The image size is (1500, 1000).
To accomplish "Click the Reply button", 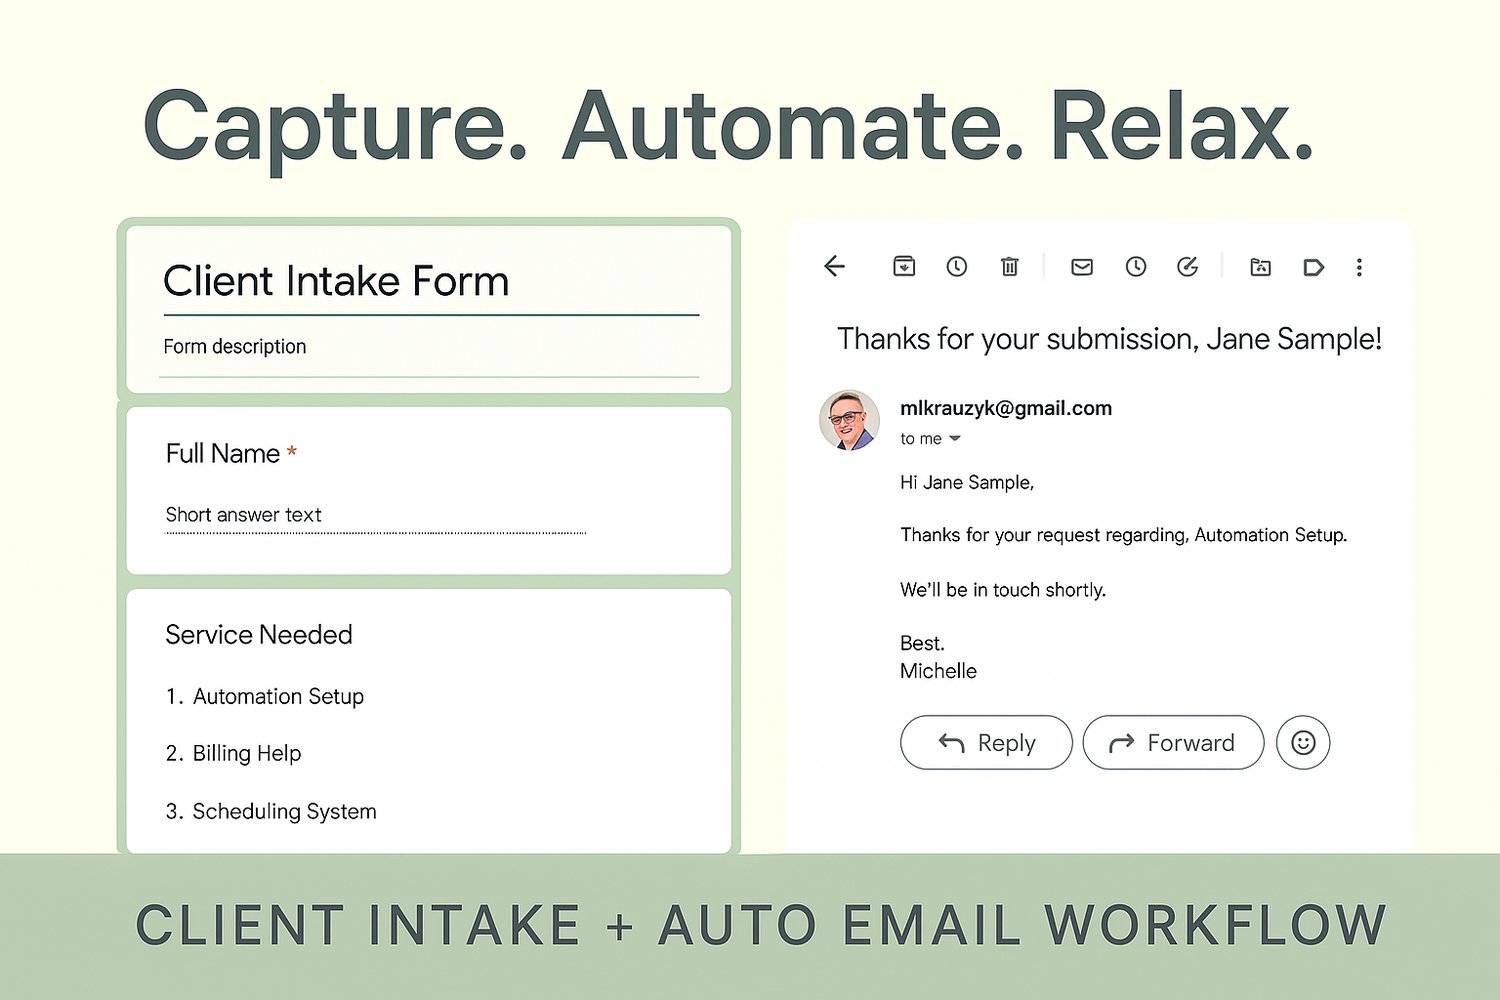I will coord(986,742).
